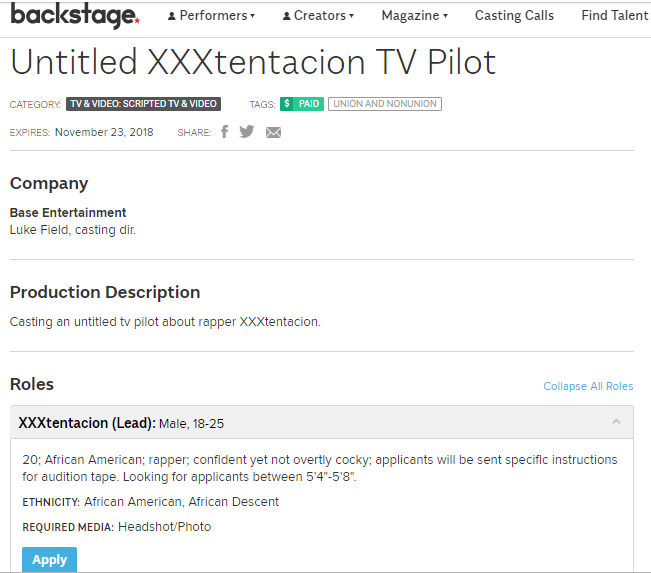The image size is (651, 573).
Task: Click the Backstage logo
Action: (75, 16)
